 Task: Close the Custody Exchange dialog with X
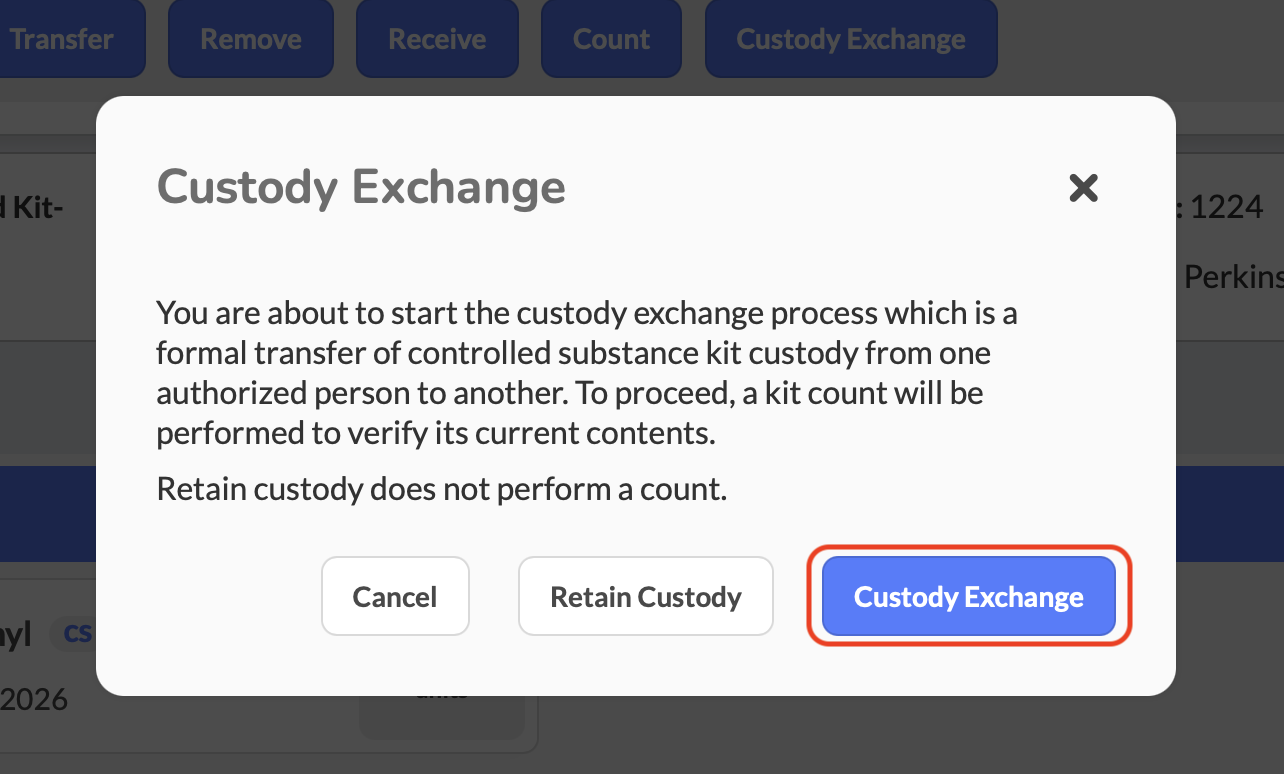coord(1084,188)
